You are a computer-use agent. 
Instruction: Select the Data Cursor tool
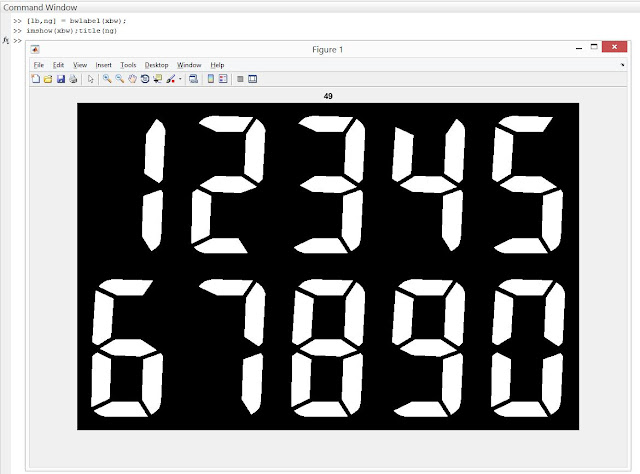[158, 79]
